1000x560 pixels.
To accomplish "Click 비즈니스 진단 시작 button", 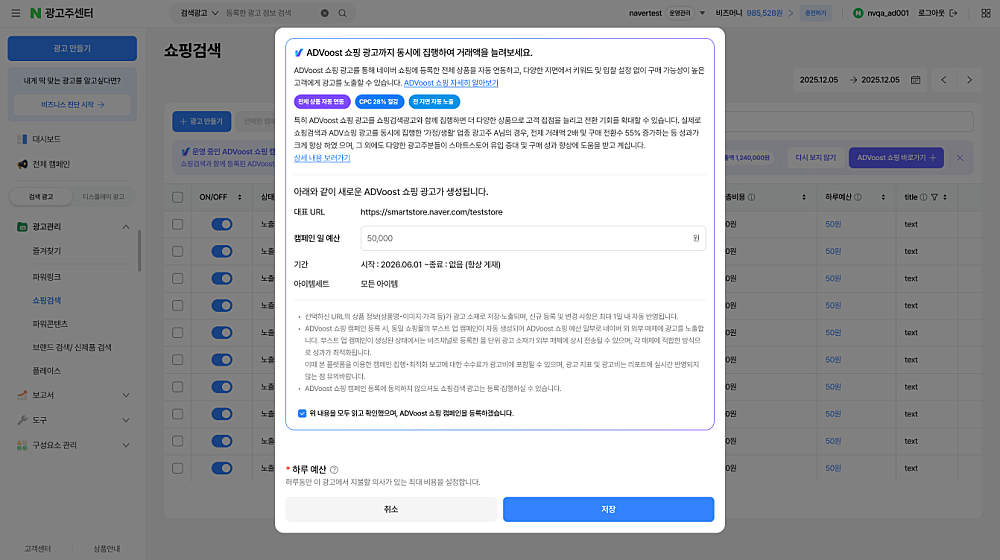I will click(x=72, y=105).
